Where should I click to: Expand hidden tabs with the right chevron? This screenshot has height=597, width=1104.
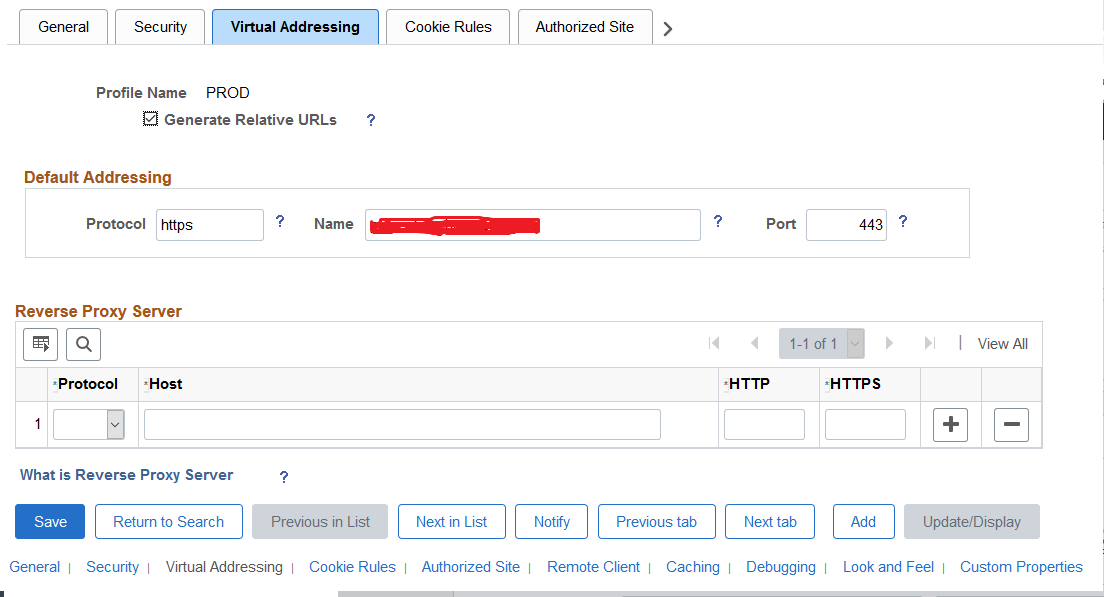pos(667,27)
